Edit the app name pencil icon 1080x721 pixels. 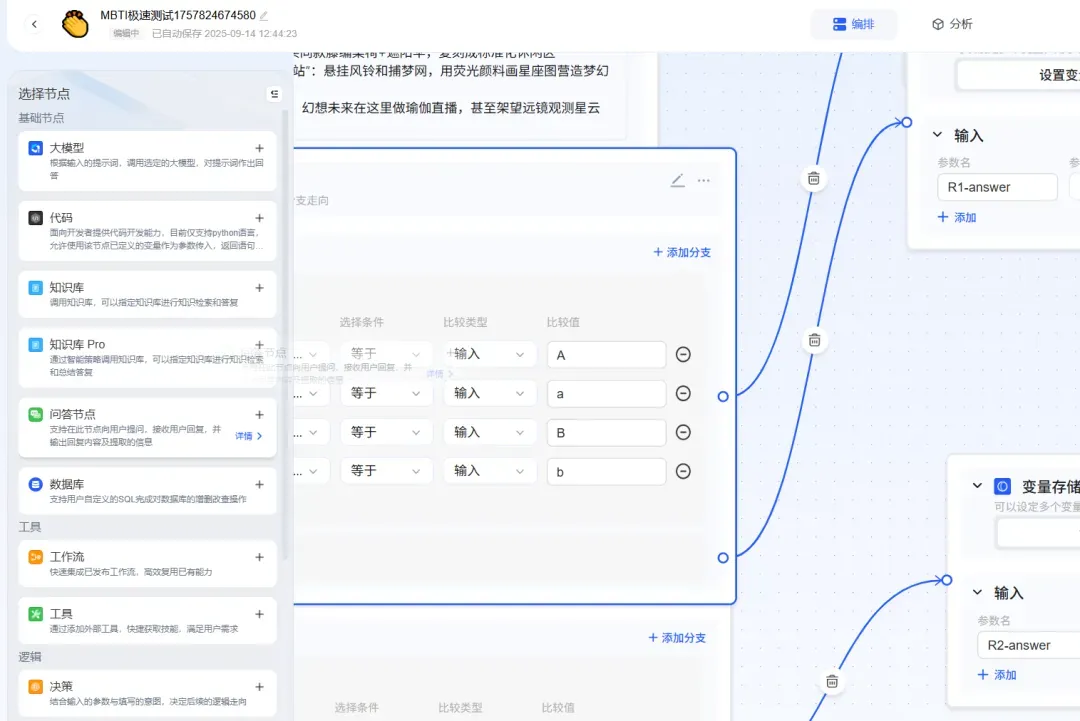[264, 15]
